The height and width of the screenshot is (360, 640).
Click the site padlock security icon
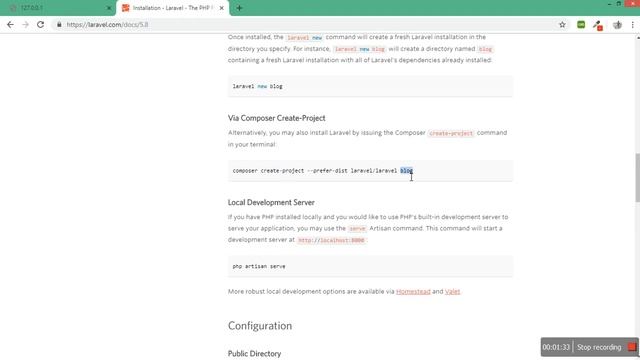59,24
